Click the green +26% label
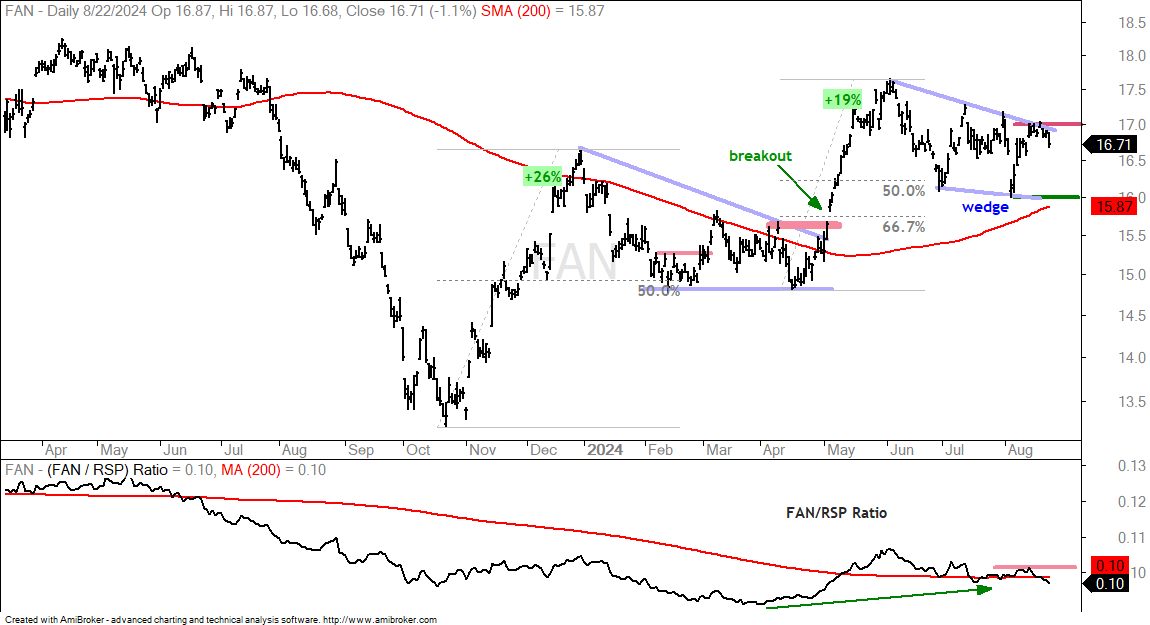 tap(543, 177)
